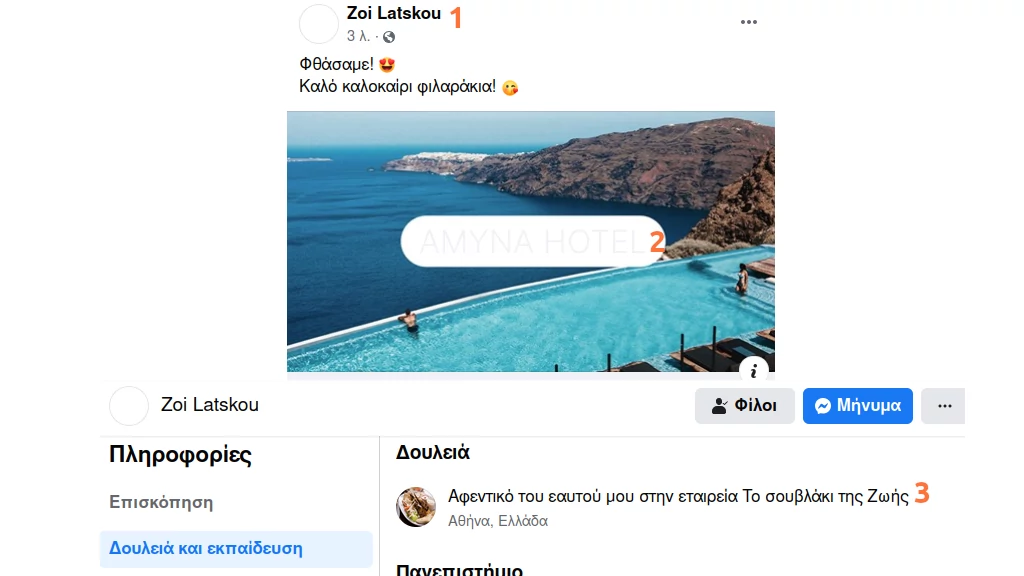Click the post timestamp "3 λ."

tap(358, 37)
